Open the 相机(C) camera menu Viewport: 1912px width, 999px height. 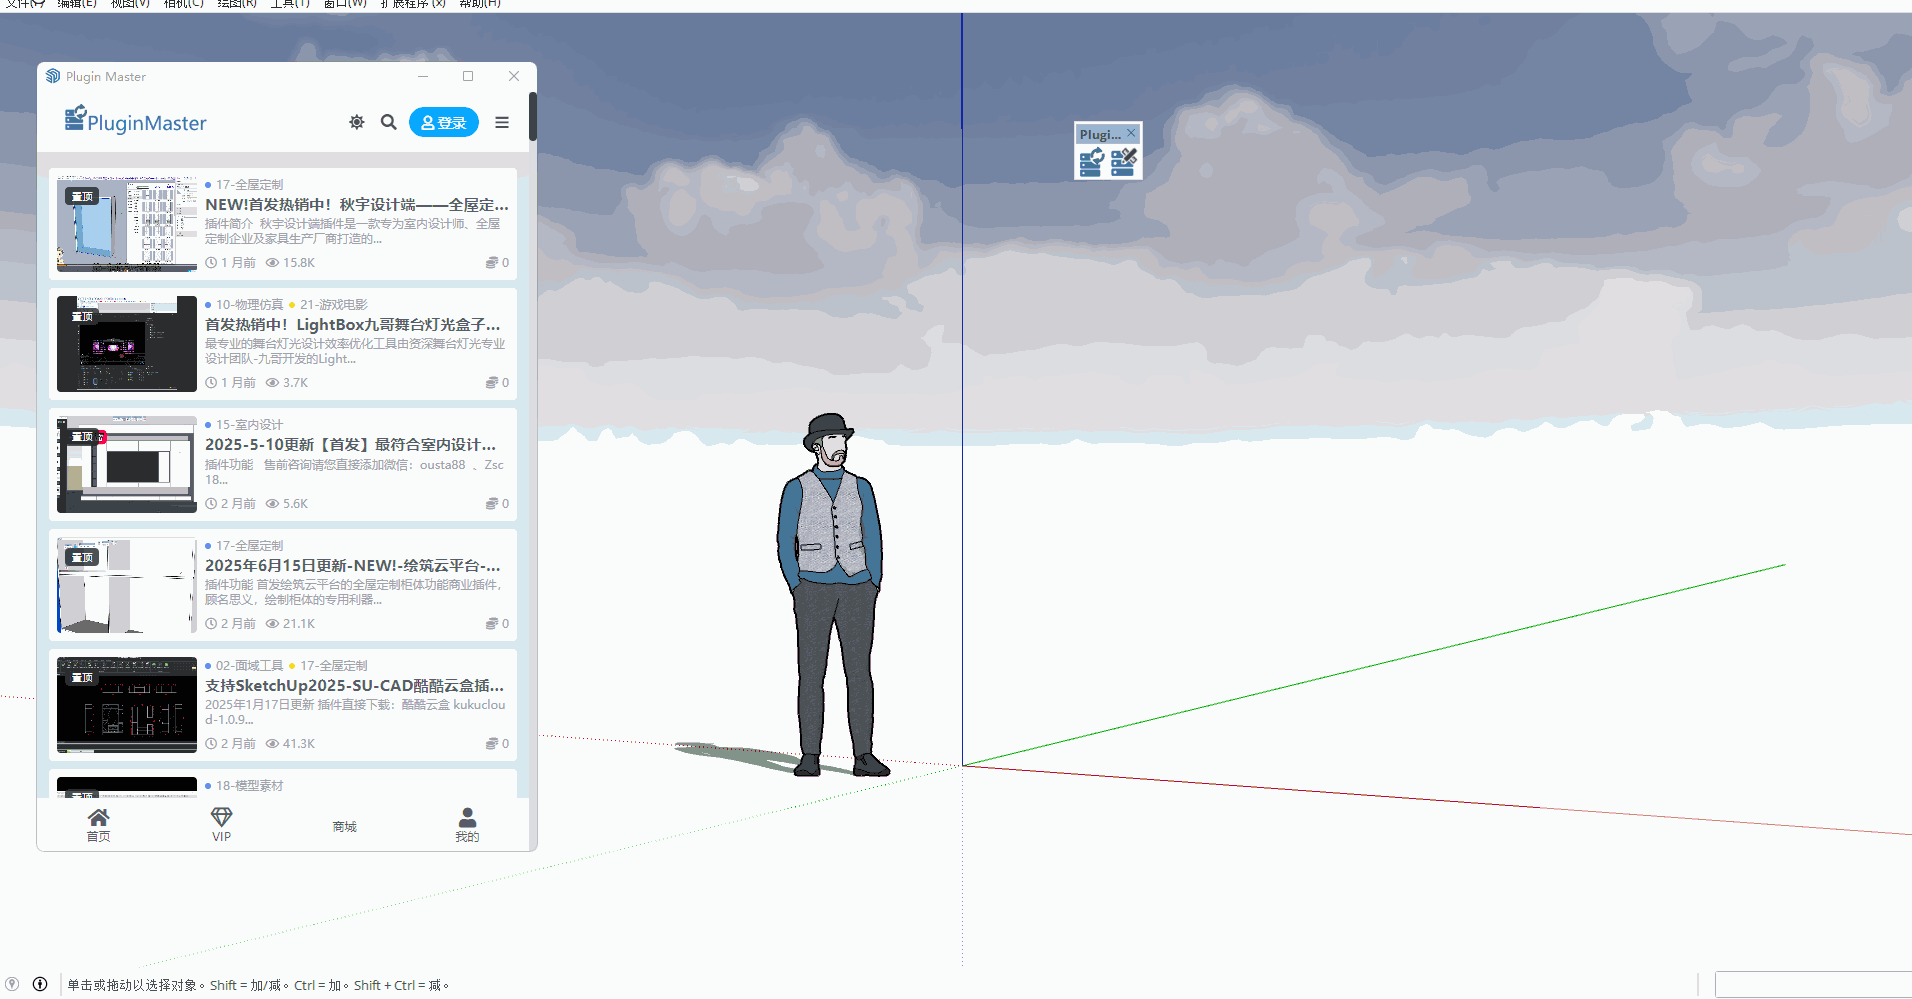point(184,4)
